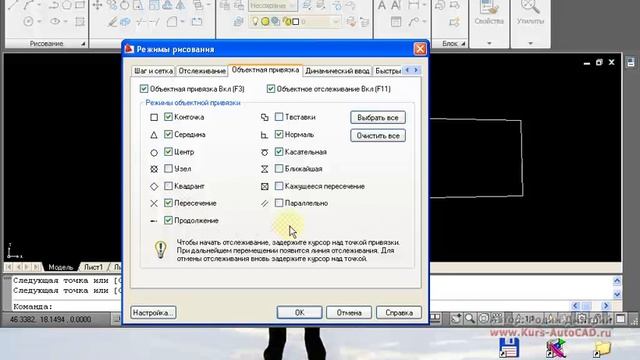Uncheck the Центр snap mode
Viewport: 640px width, 360px height.
(168, 151)
